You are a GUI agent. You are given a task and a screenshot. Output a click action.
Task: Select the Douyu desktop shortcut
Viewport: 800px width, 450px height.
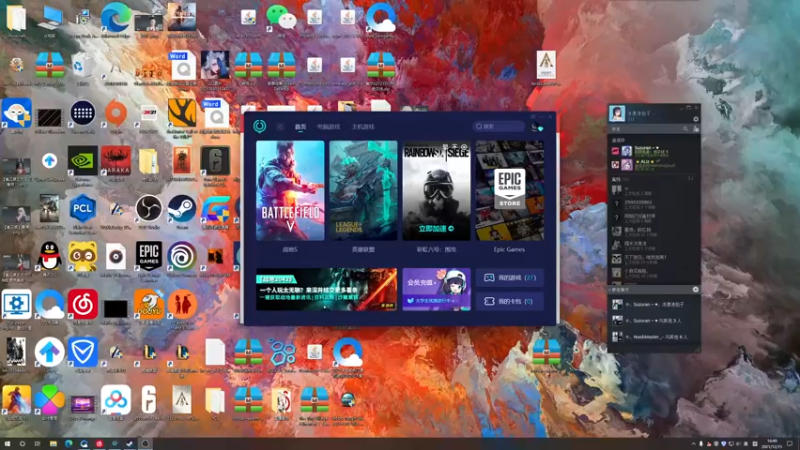[149, 307]
